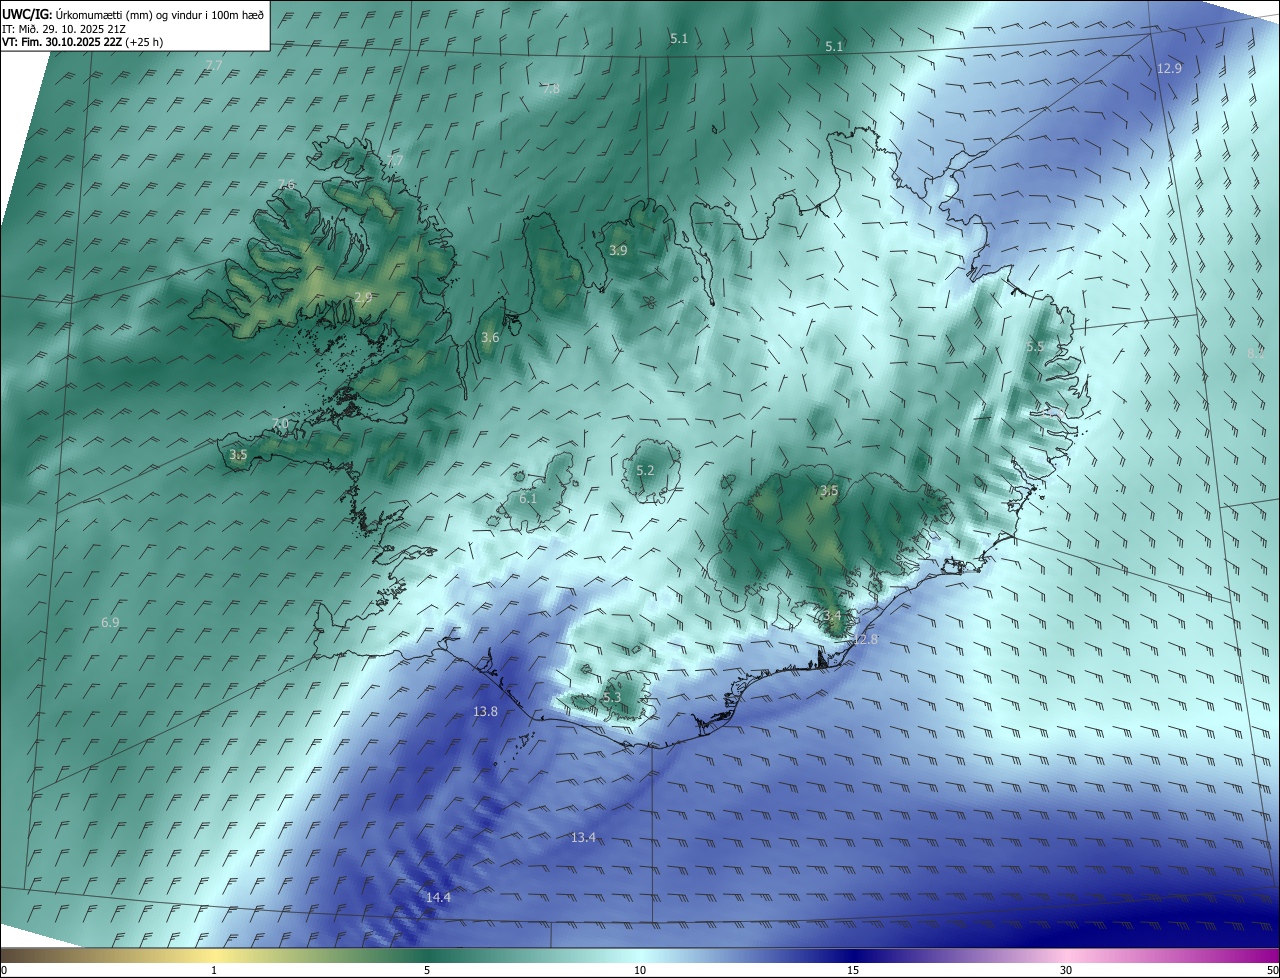This screenshot has width=1280, height=978.
Task: Click the 12.8 value on the southeast coast
Action: 865,639
